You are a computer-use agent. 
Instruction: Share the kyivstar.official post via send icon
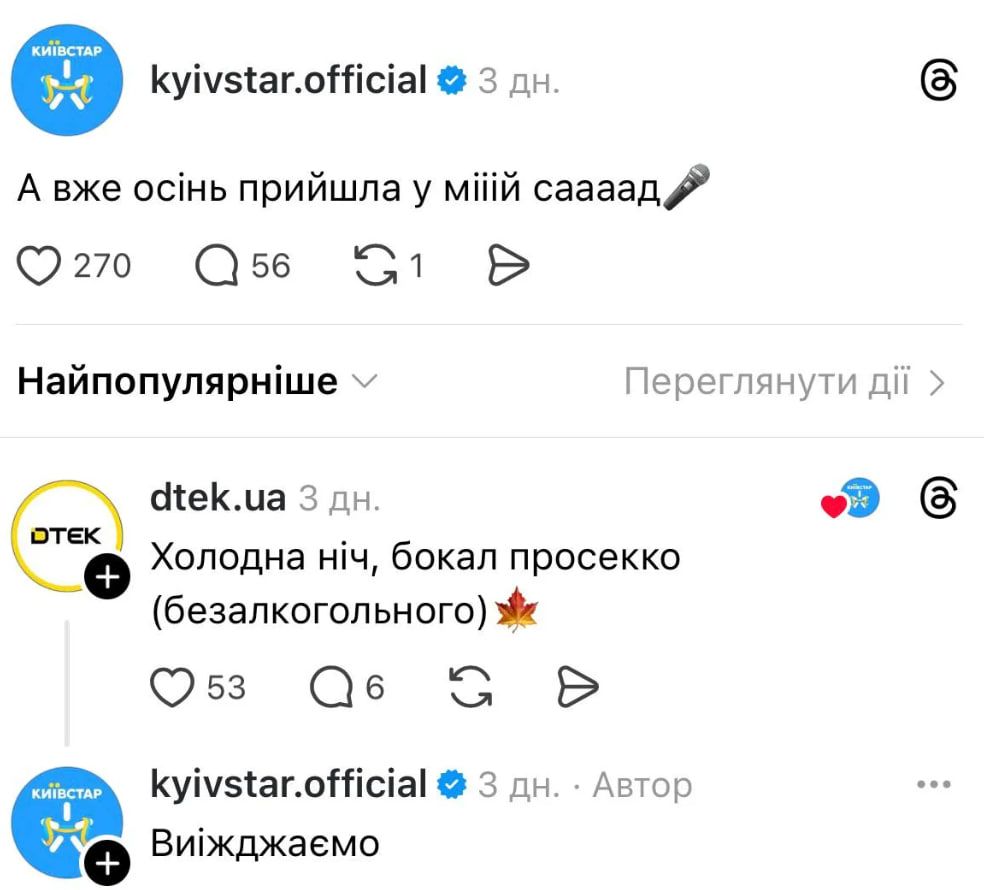click(x=508, y=265)
